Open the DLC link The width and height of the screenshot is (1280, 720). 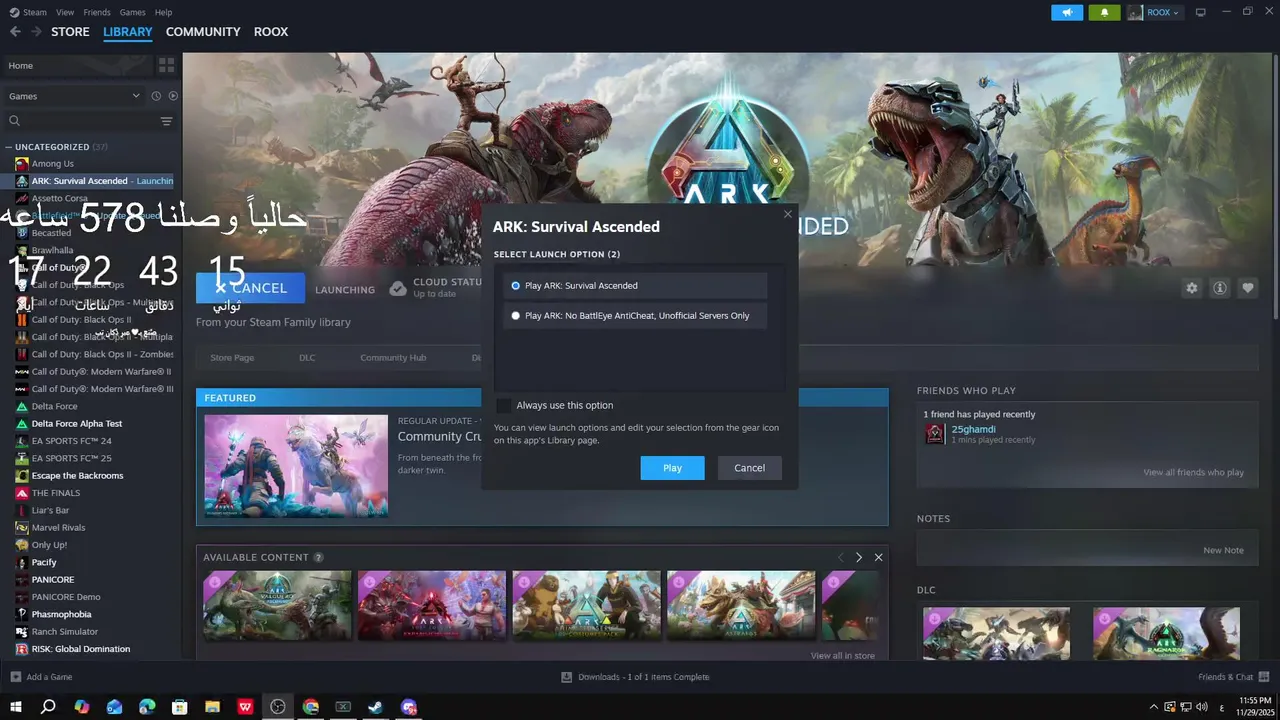click(x=307, y=357)
